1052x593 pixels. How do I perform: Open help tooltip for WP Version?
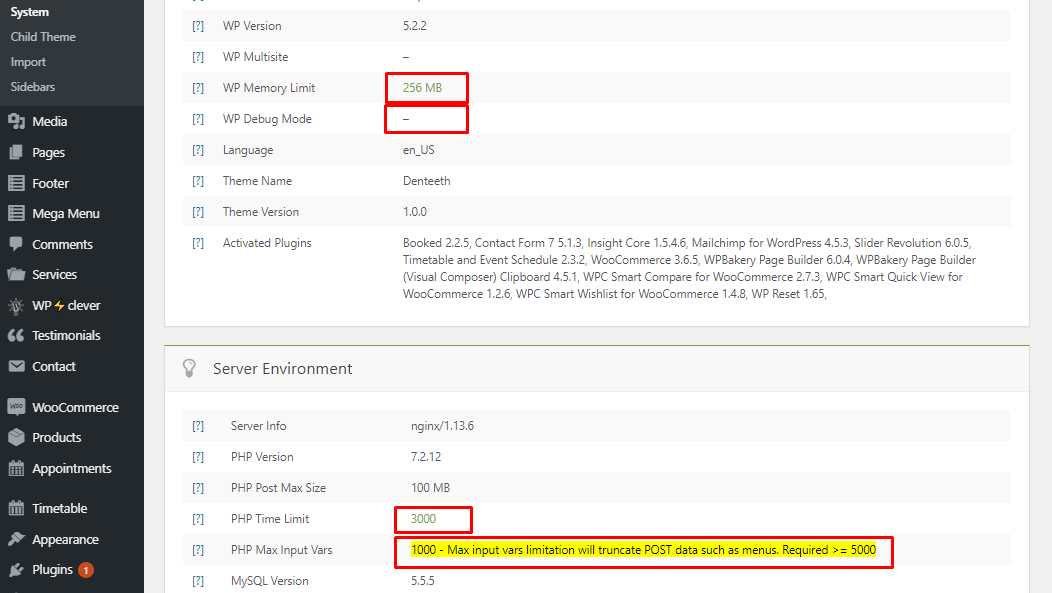click(x=198, y=26)
